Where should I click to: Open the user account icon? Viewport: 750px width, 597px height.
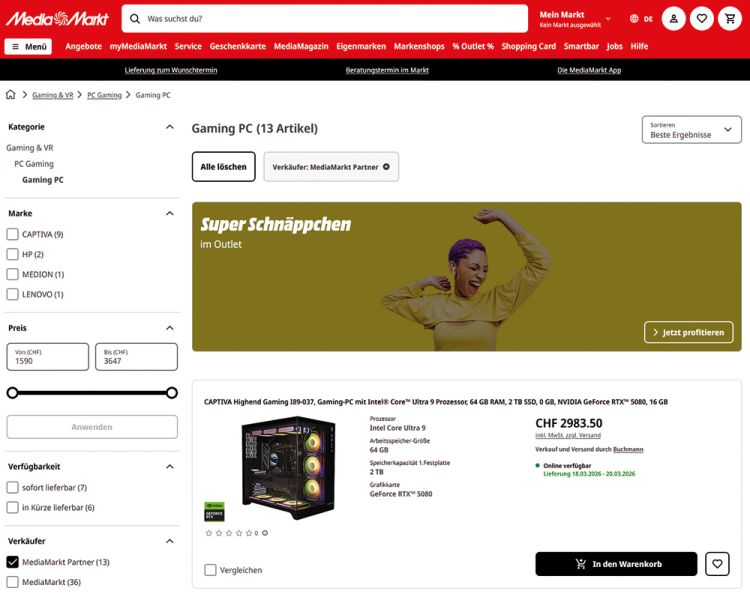tap(673, 19)
